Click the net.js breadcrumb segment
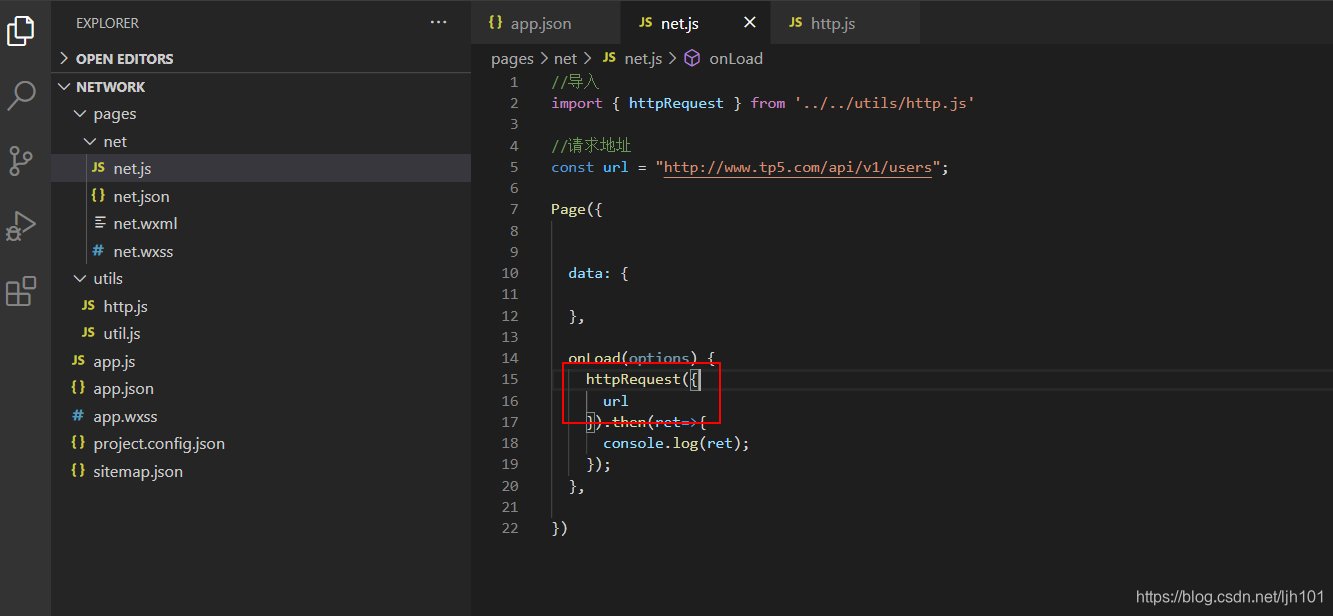 632,59
